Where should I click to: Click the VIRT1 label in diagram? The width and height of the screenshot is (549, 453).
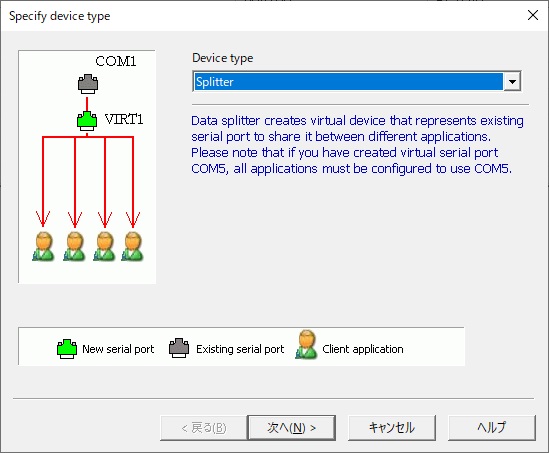tap(124, 119)
